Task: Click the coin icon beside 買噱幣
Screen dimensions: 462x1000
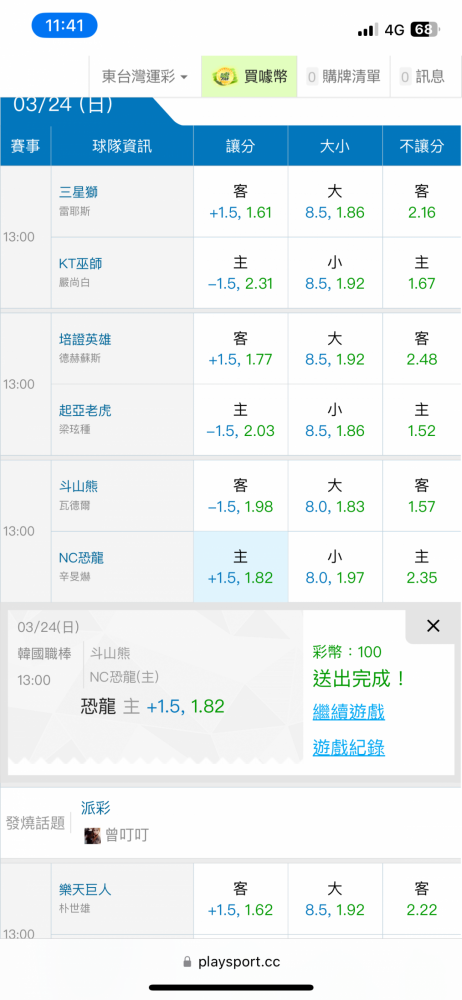Action: pos(225,77)
